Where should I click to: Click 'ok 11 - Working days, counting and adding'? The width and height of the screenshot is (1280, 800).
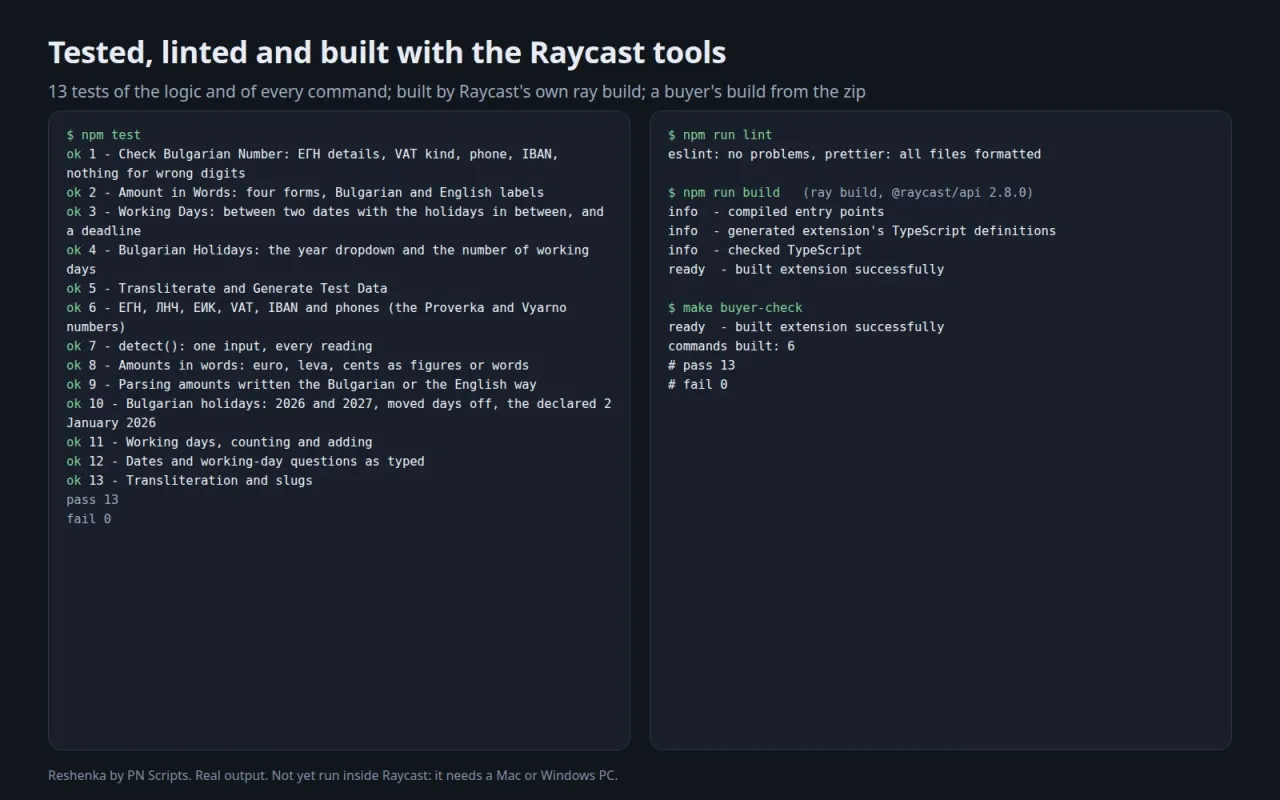(x=219, y=442)
